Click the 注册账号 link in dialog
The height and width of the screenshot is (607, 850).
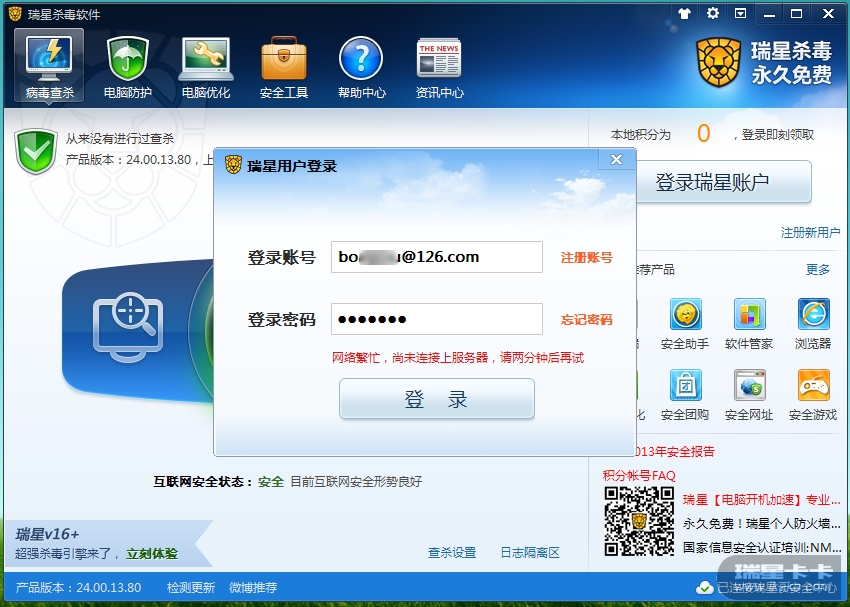click(586, 257)
